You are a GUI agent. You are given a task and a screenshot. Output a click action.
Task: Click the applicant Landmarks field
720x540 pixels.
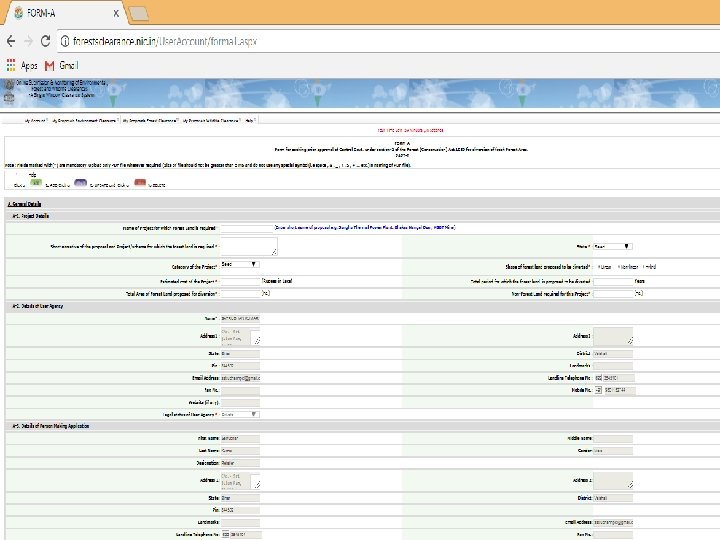coord(240,523)
